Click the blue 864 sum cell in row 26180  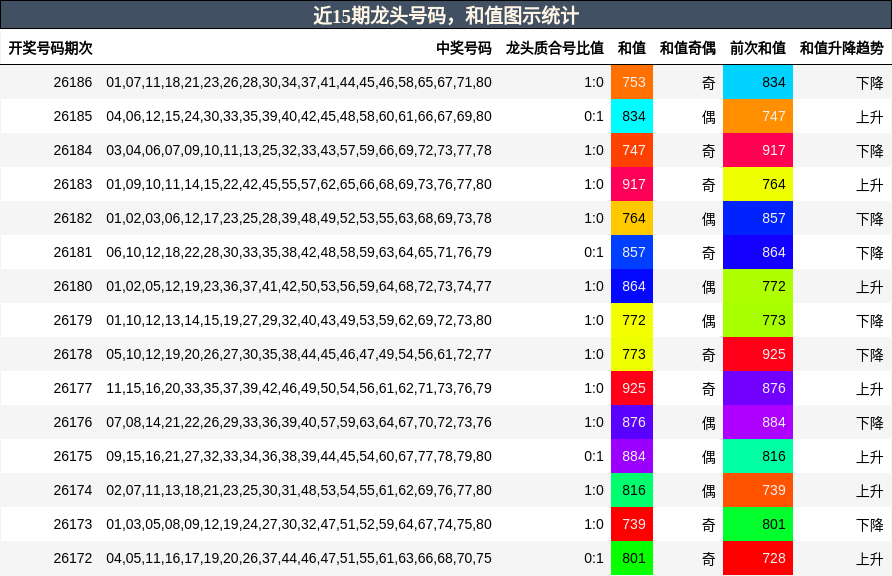[x=631, y=287]
